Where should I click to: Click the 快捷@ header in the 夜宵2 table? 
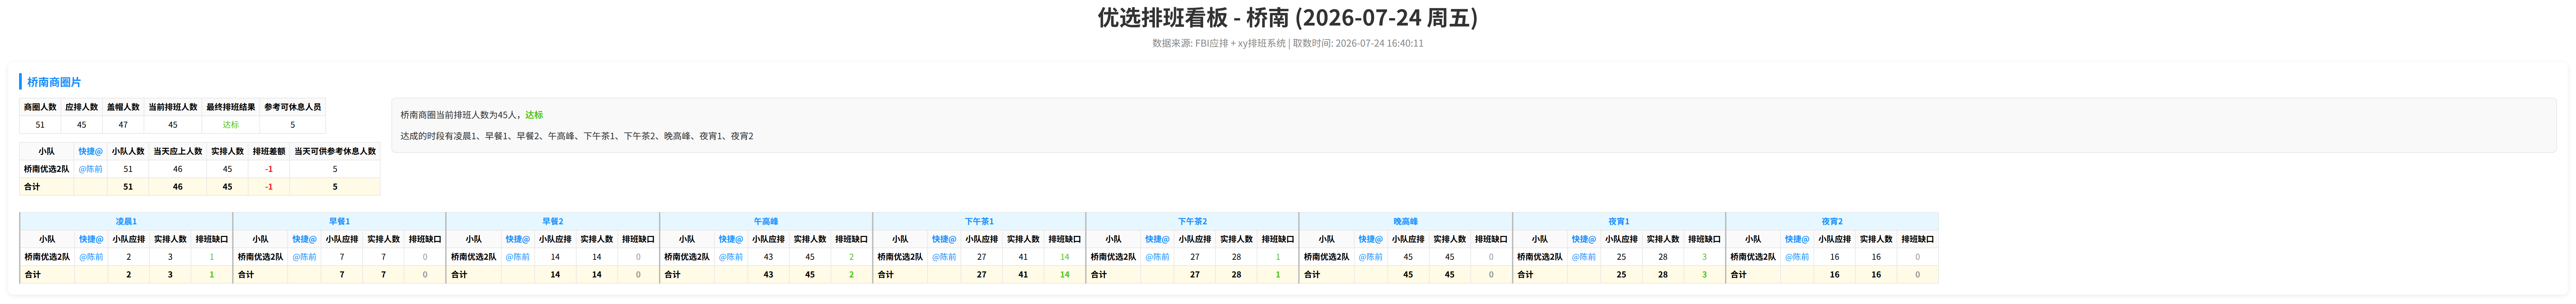[x=1797, y=239]
